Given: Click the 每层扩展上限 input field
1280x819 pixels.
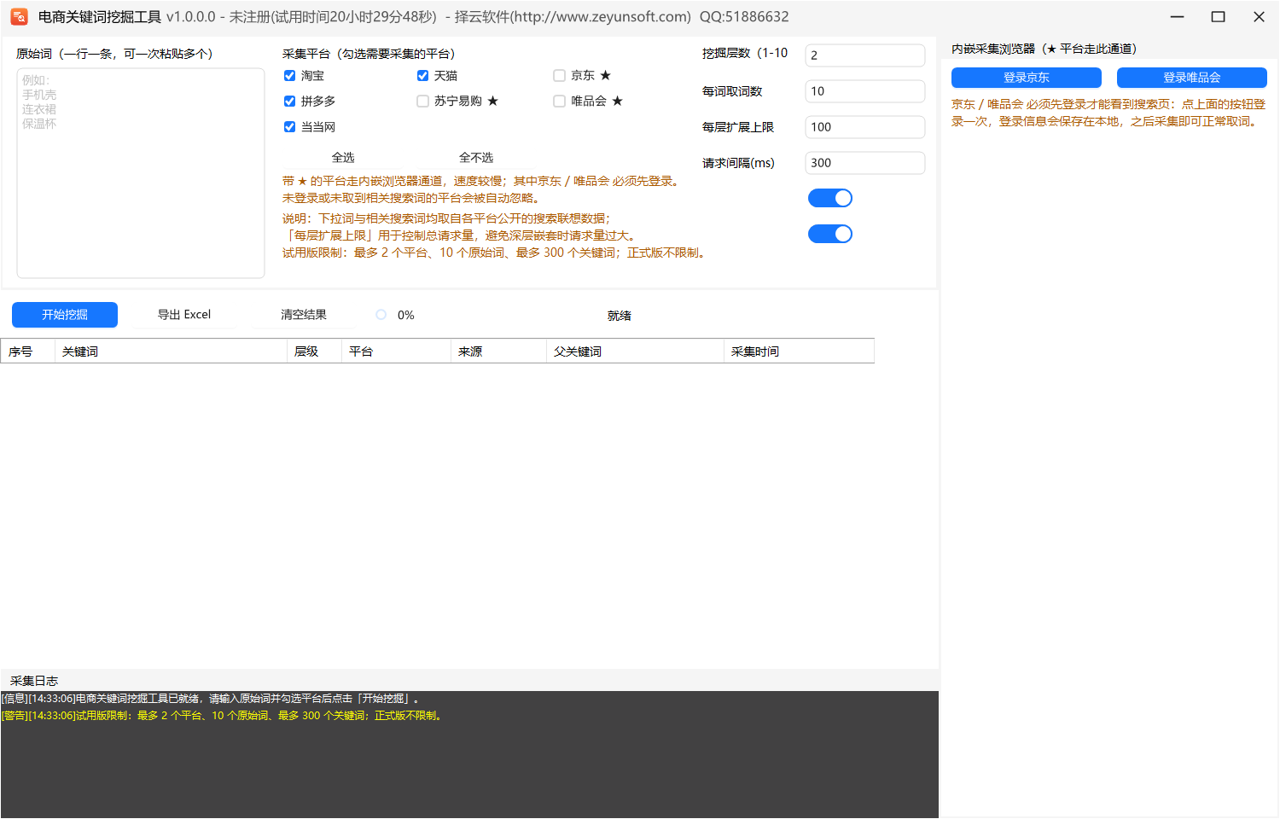Looking at the screenshot, I should tap(865, 127).
